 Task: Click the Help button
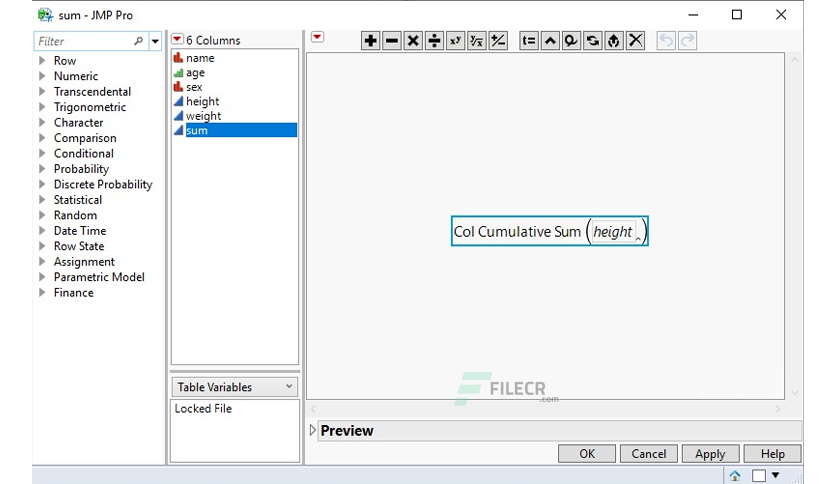pos(773,454)
